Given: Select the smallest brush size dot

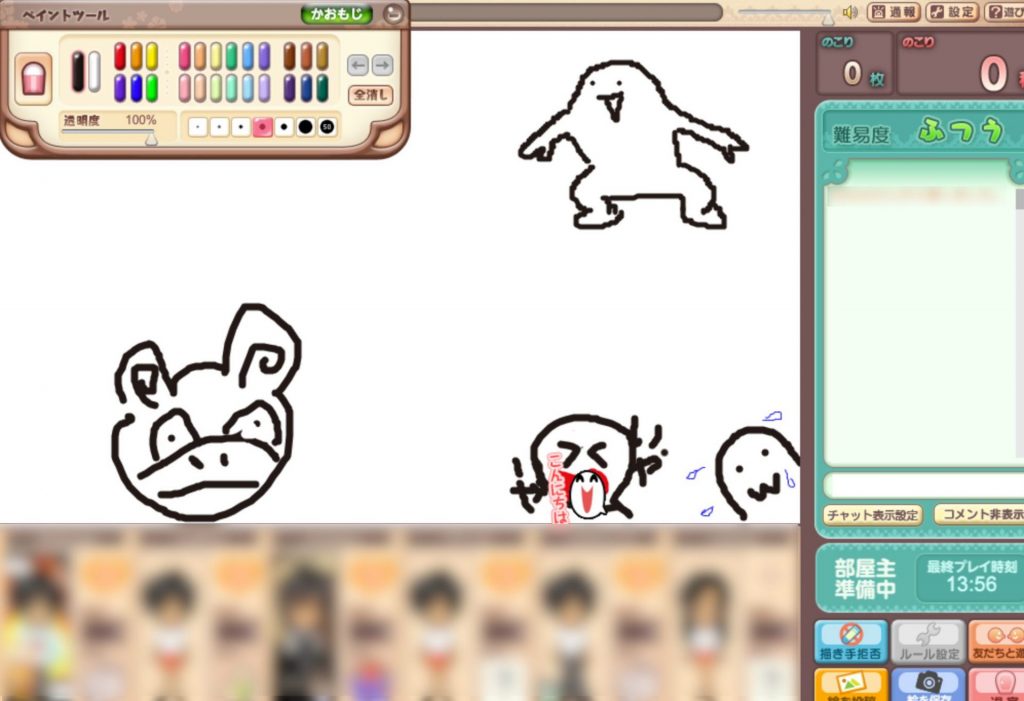Looking at the screenshot, I should click(x=198, y=127).
